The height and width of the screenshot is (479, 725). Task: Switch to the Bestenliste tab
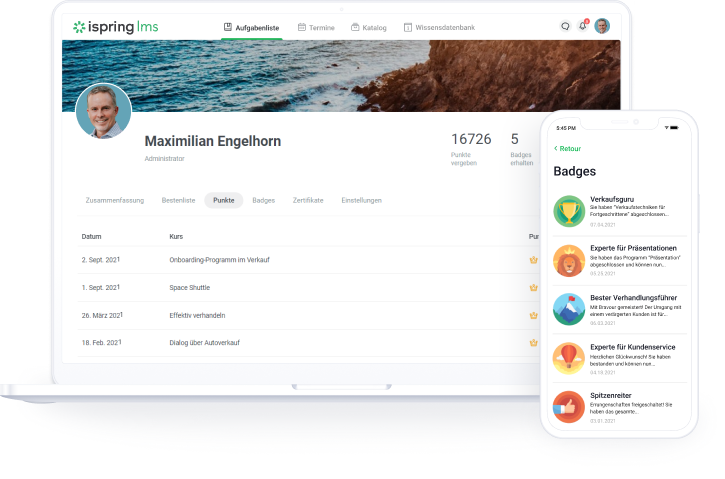tap(178, 200)
